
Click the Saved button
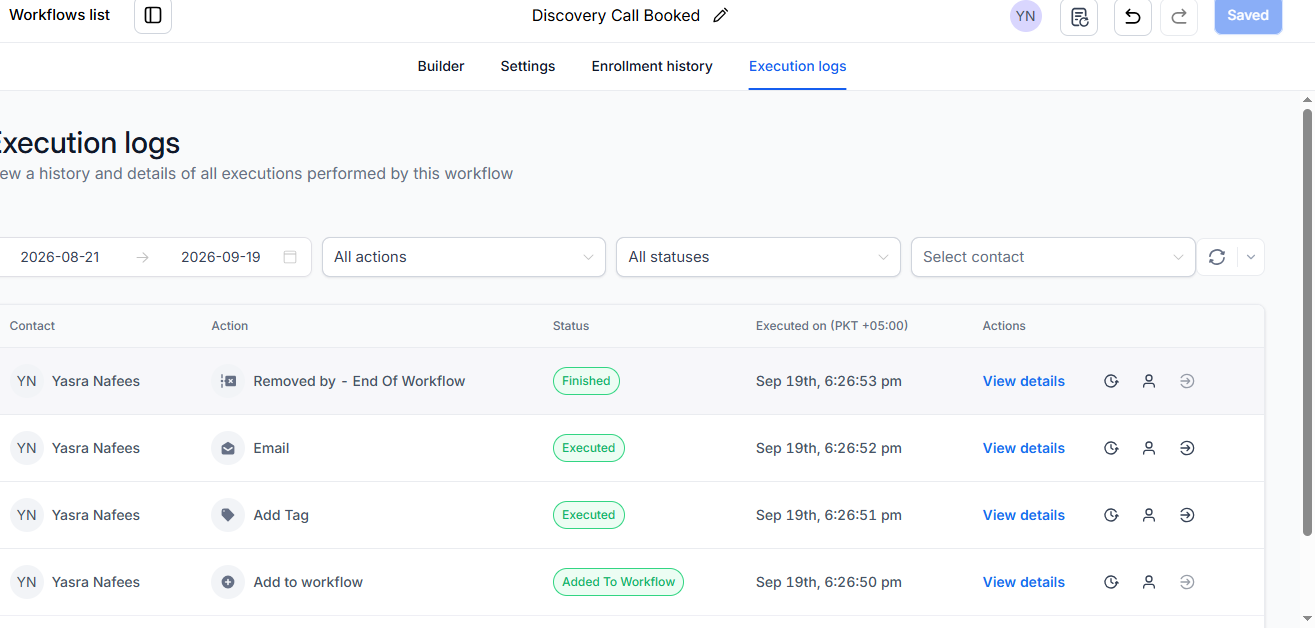point(1248,16)
